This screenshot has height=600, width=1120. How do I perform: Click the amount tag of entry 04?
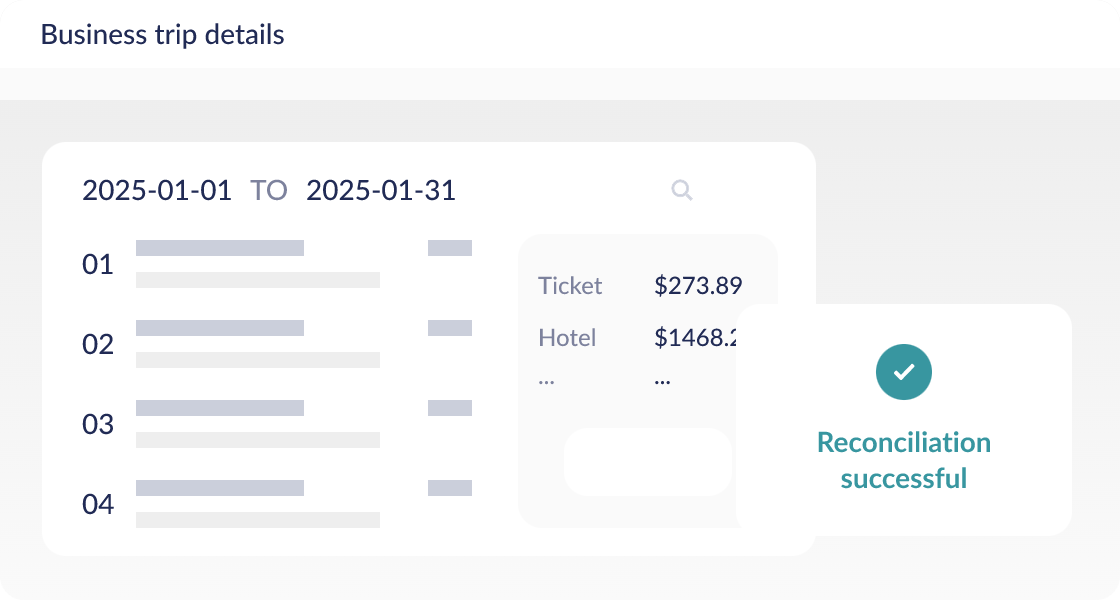(450, 488)
